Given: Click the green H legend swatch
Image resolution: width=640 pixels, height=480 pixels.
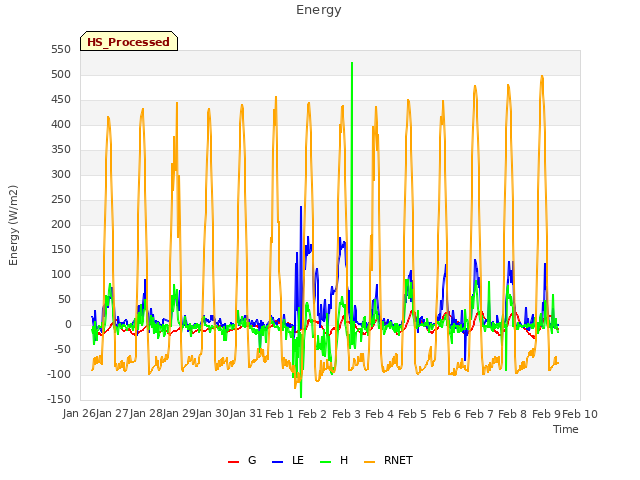Looking at the screenshot, I should [325, 462].
